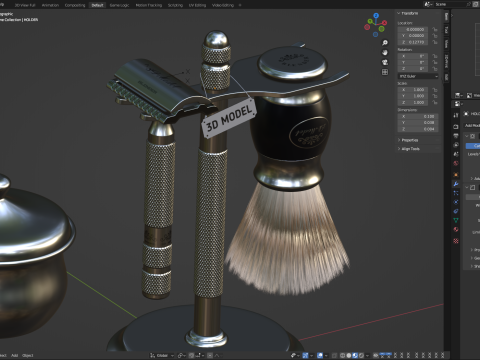The image size is (480, 360).
Task: Open the Modifiers wrench tab icon
Action: coord(456,184)
